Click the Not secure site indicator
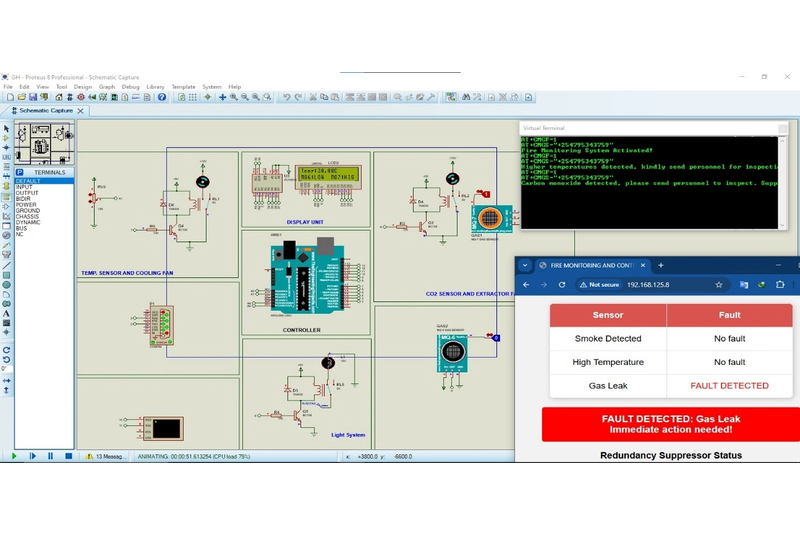The width and height of the screenshot is (800, 535). tap(600, 285)
